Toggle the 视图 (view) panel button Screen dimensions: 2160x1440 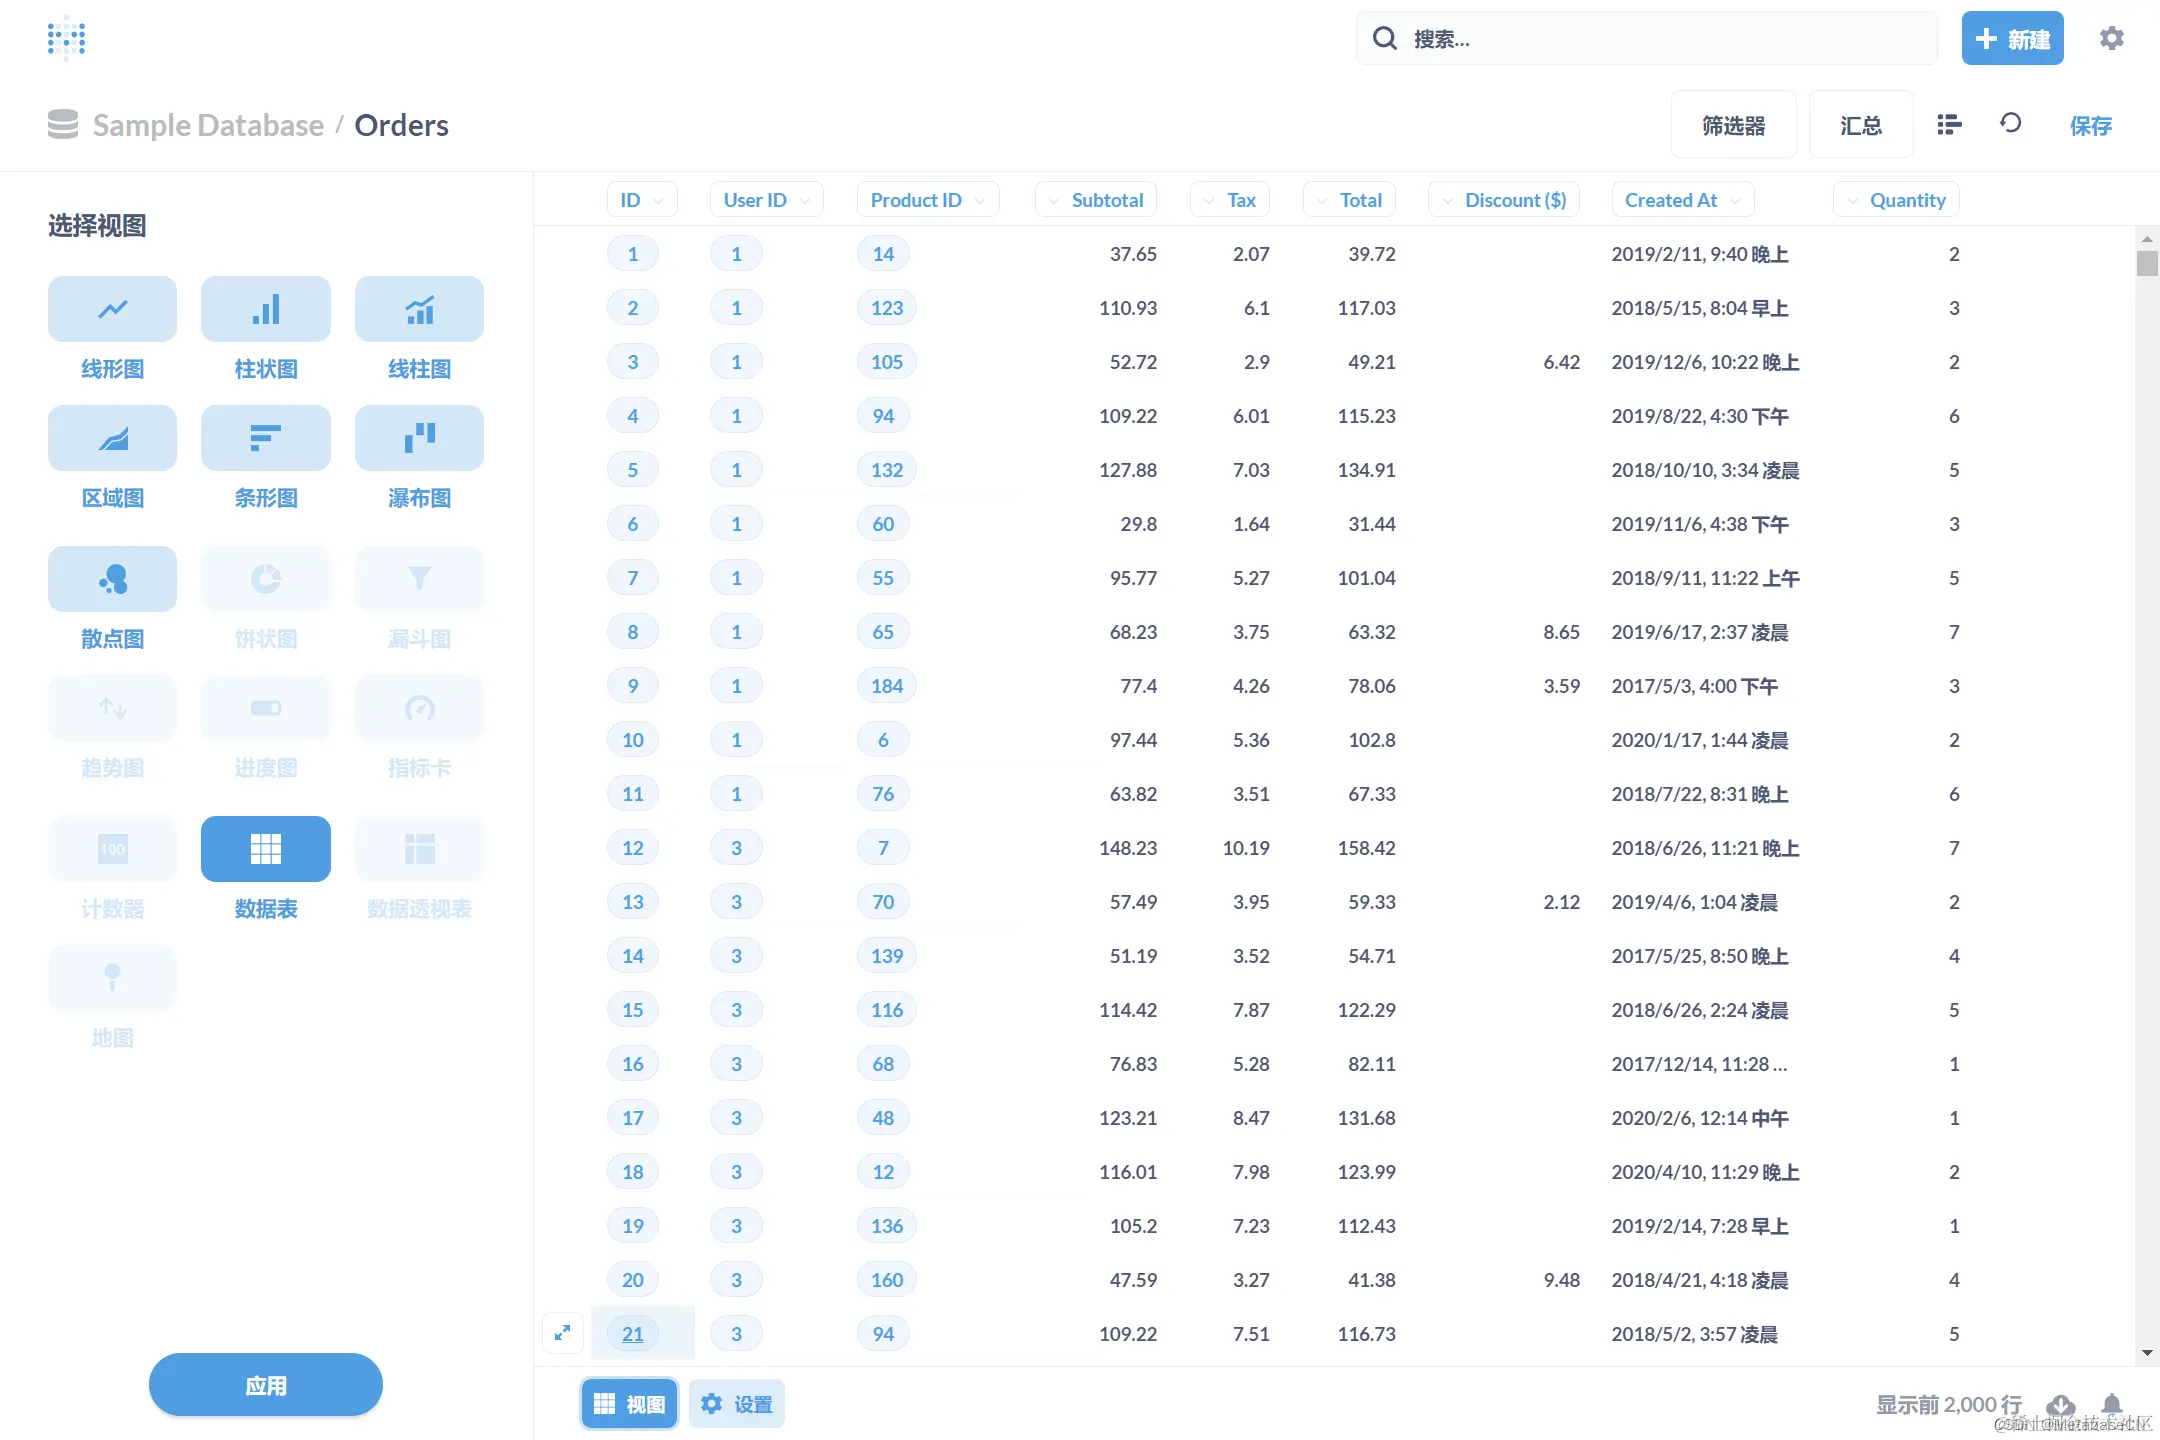(629, 1404)
